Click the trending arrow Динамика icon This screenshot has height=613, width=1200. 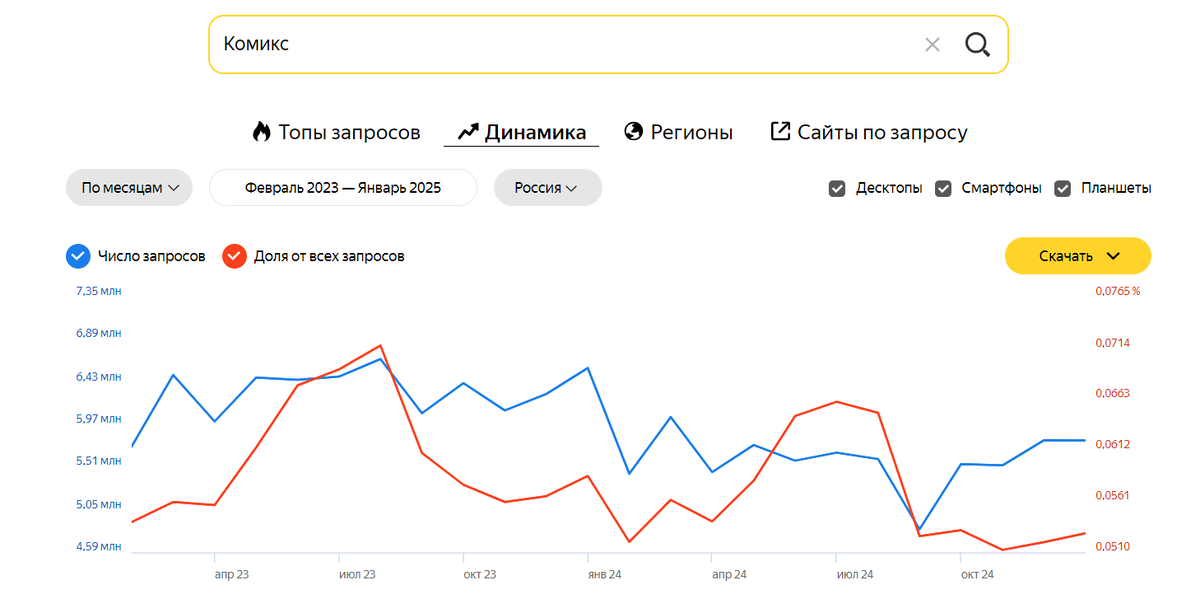[468, 132]
